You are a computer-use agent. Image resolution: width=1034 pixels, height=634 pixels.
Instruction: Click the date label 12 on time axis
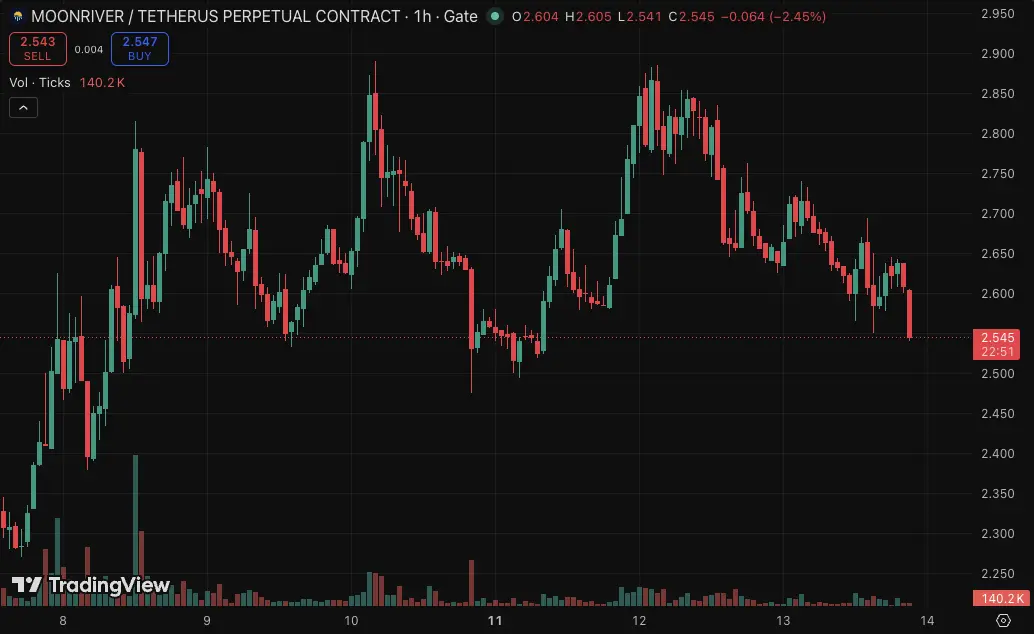tap(639, 620)
